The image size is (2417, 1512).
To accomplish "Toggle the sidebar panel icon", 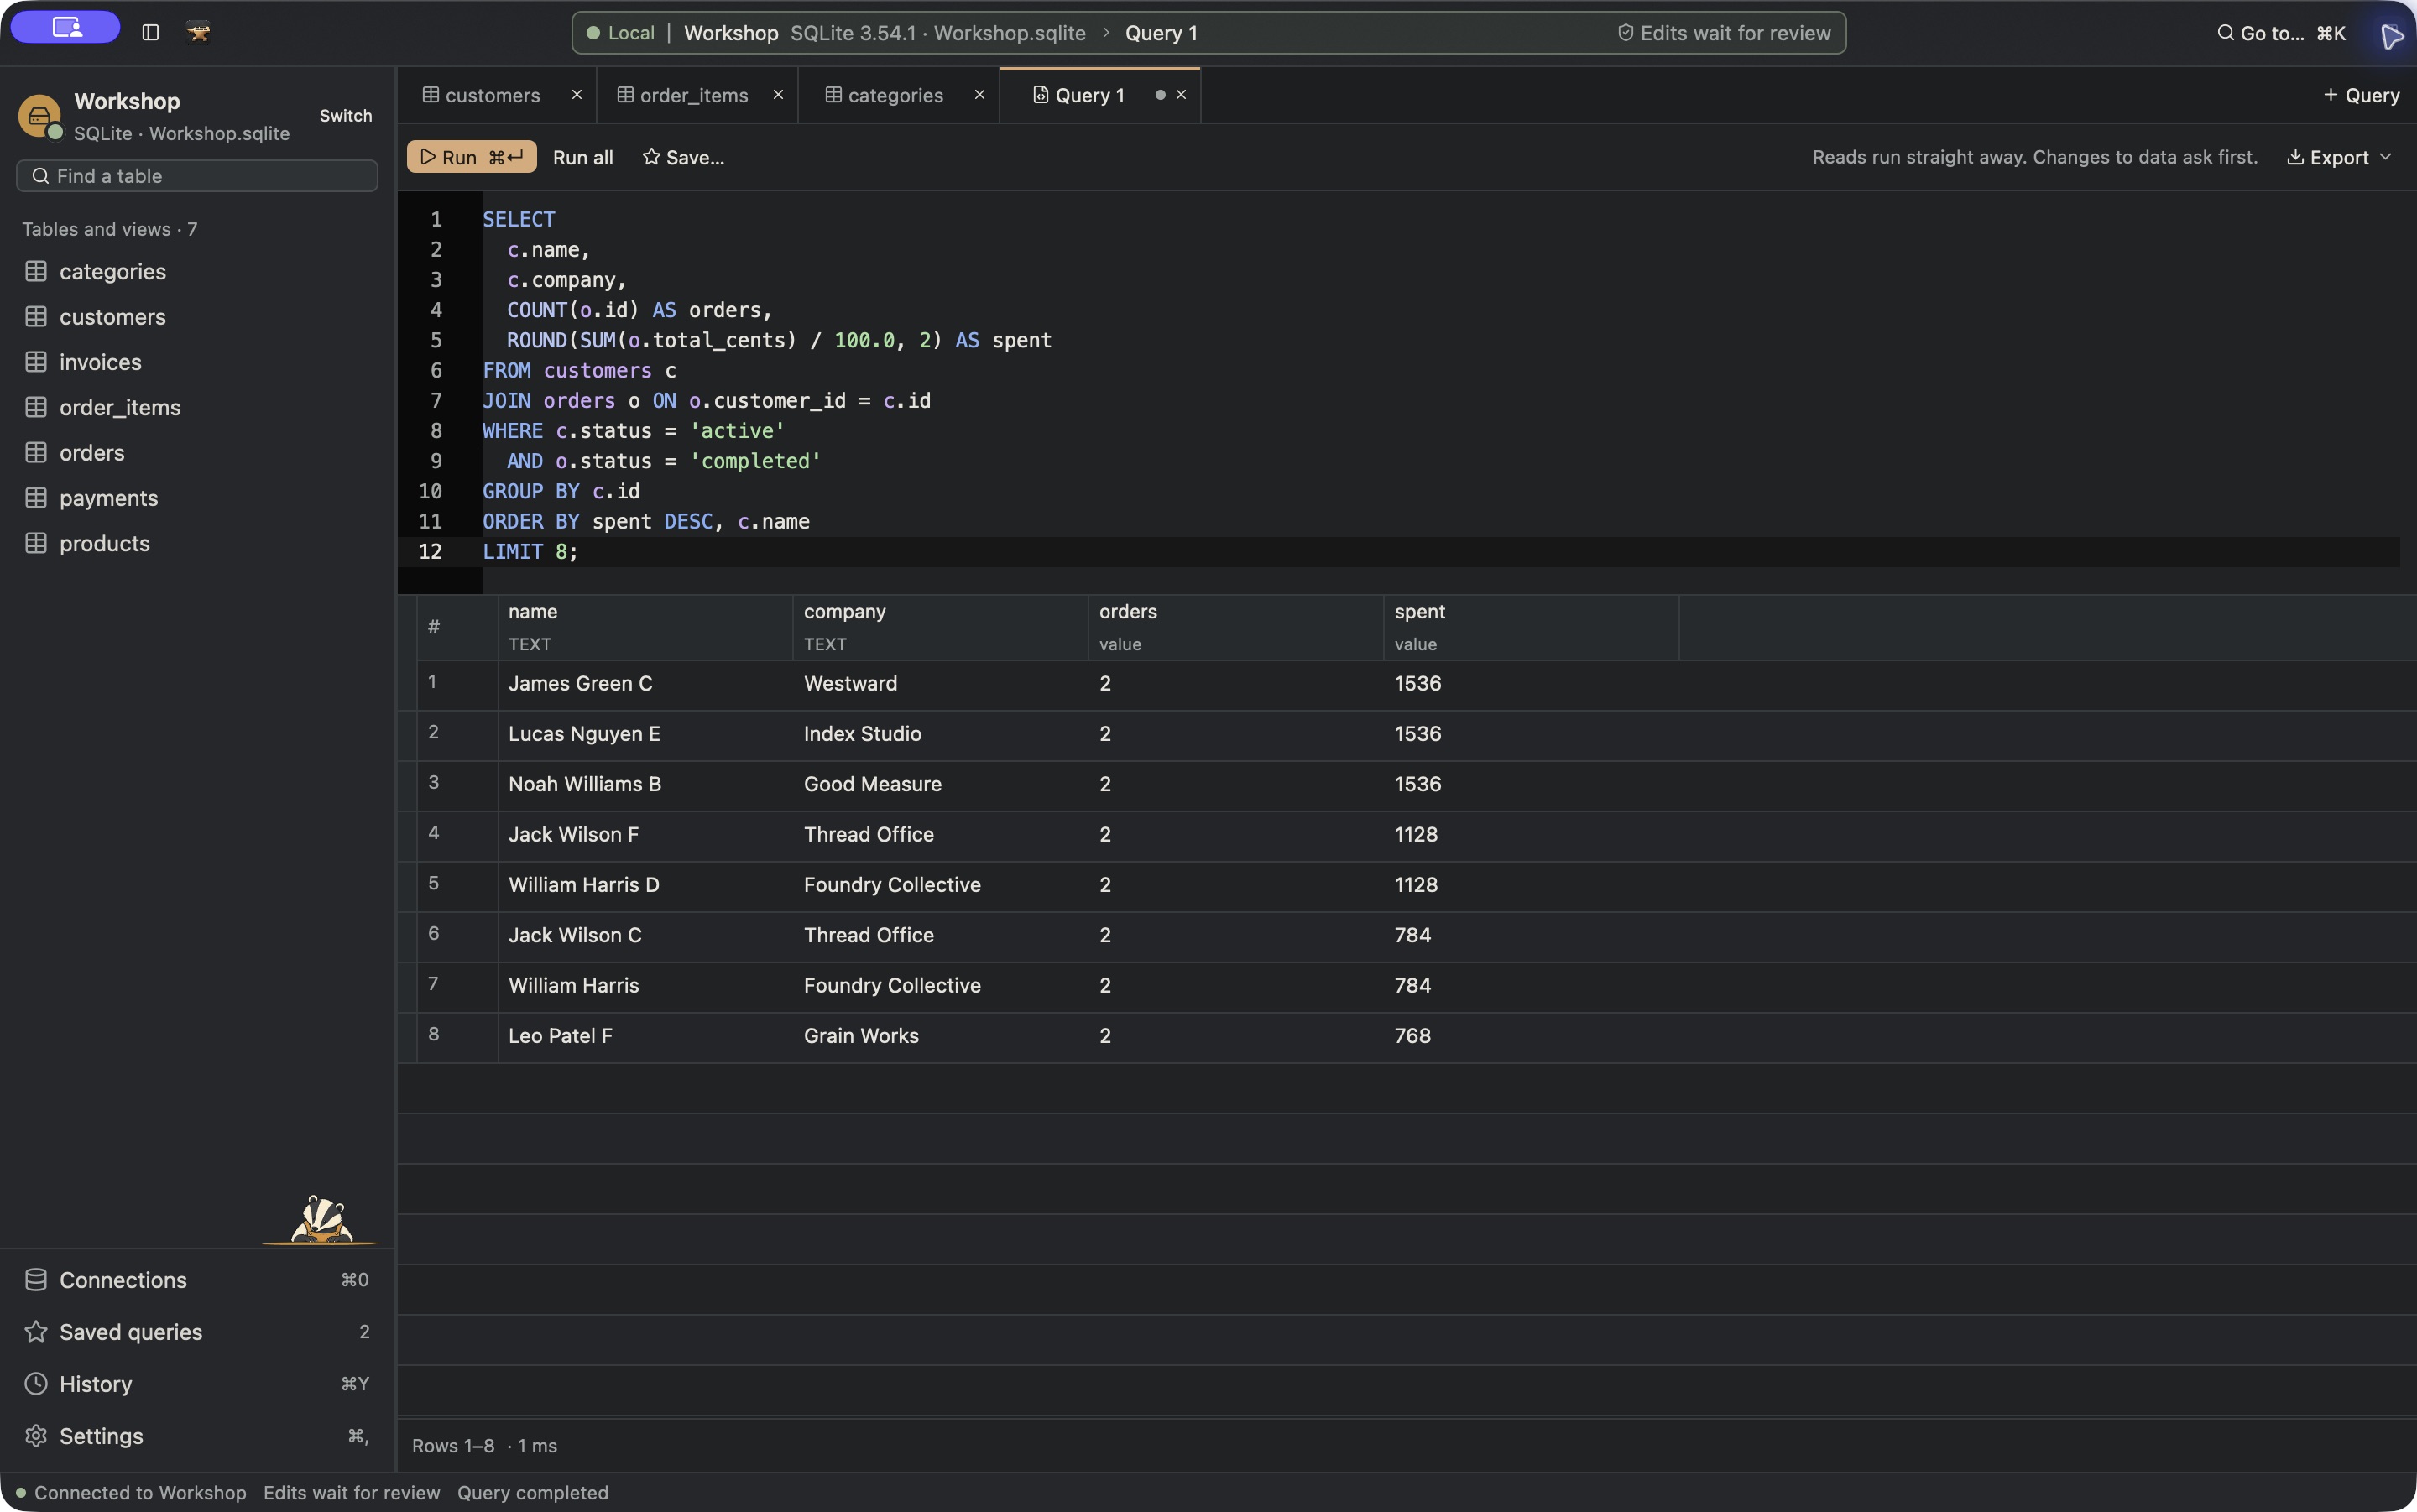I will point(151,33).
